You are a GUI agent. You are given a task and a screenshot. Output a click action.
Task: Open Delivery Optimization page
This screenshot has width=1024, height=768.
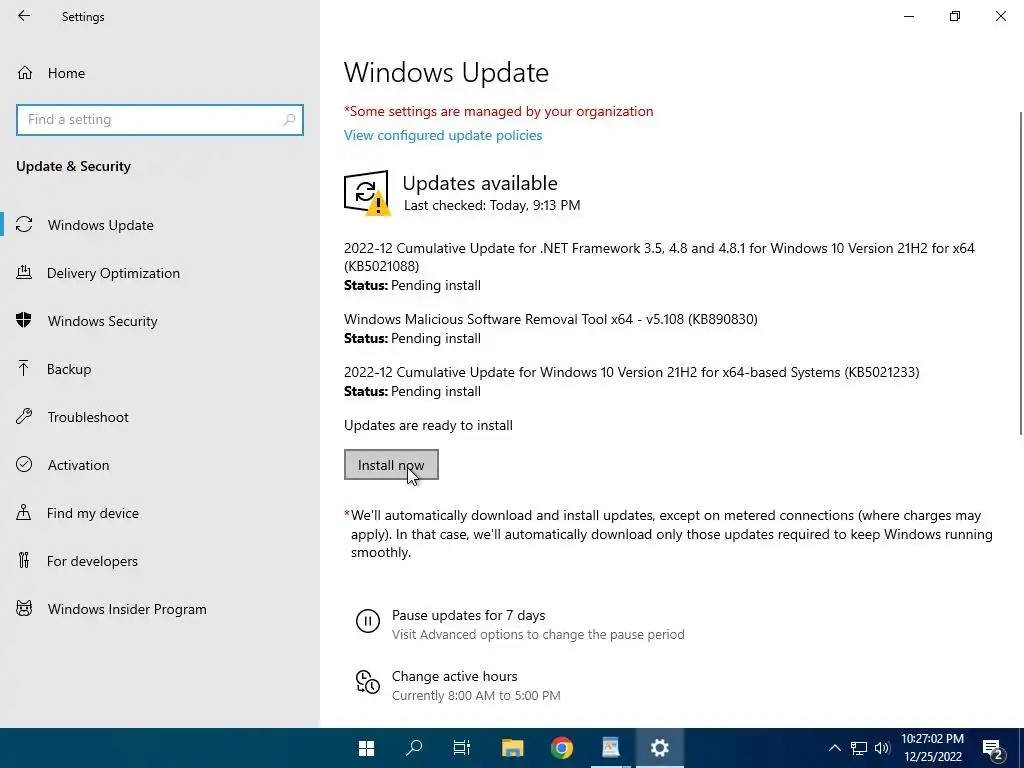tap(160, 273)
